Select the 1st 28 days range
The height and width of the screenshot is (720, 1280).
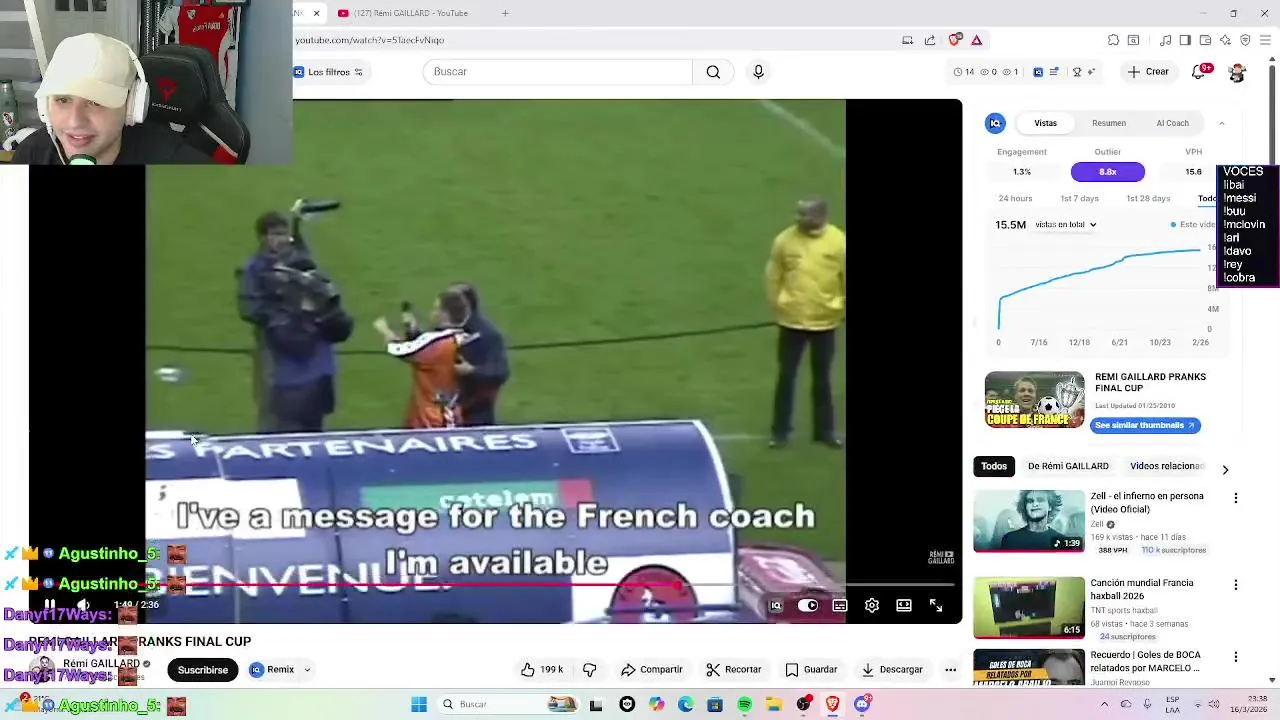(1148, 198)
